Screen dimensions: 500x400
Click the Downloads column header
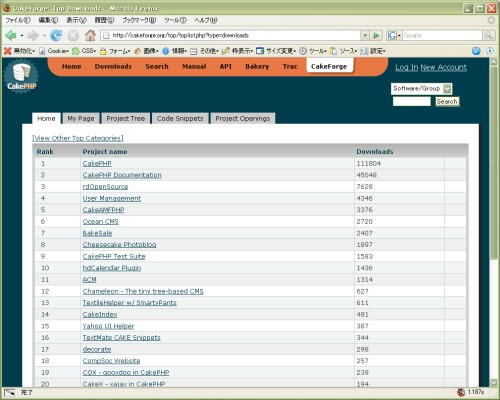[375, 152]
